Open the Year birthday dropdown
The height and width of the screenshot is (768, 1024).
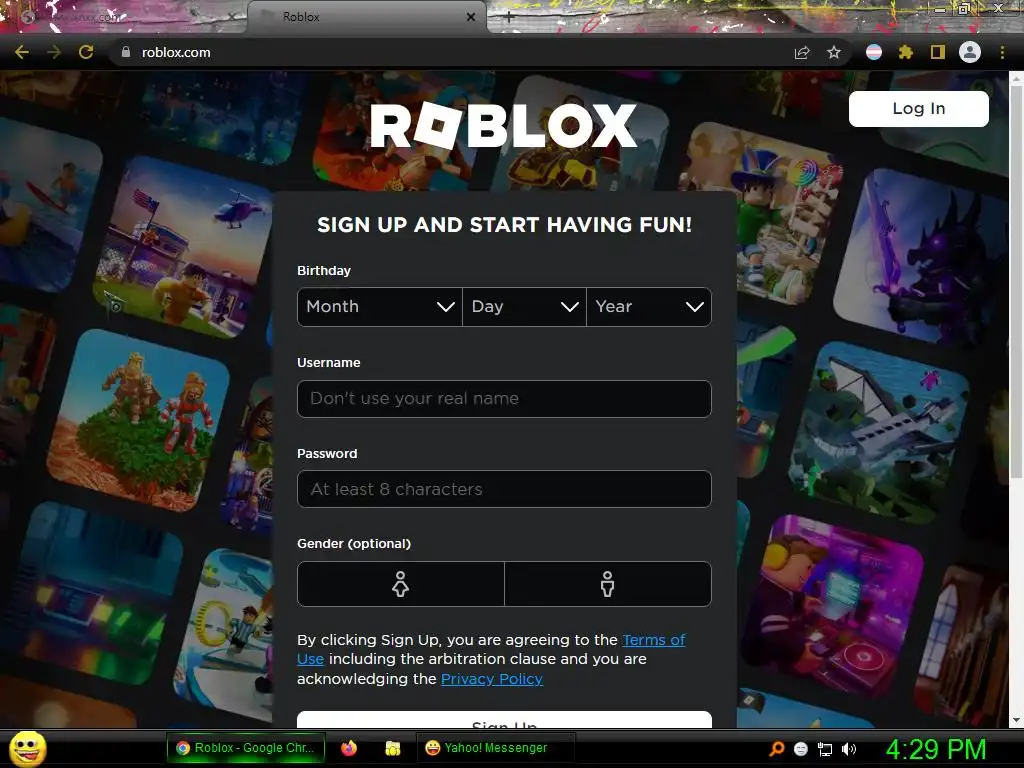[649, 307]
